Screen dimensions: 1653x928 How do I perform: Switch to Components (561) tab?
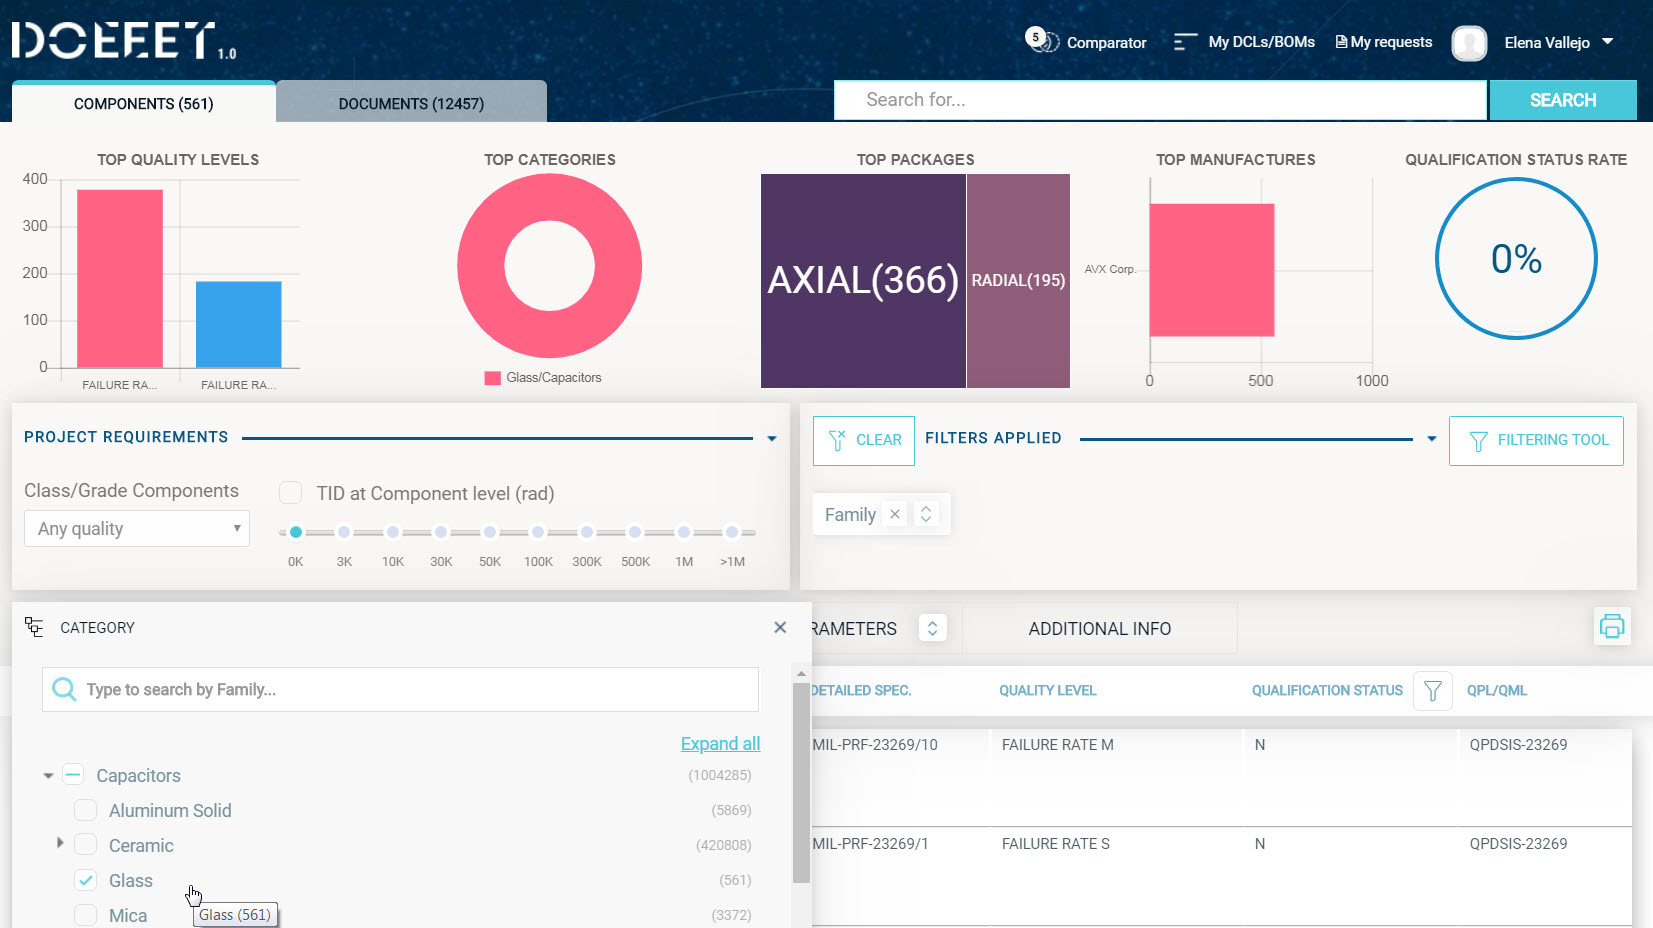(x=144, y=103)
